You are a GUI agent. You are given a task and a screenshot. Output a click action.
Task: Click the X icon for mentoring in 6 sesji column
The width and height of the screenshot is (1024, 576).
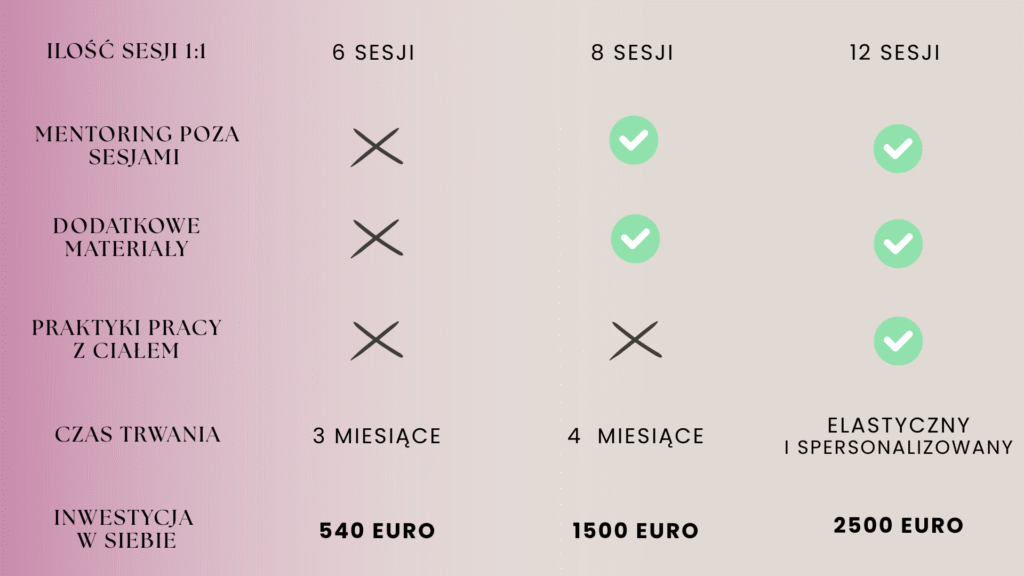tap(377, 147)
